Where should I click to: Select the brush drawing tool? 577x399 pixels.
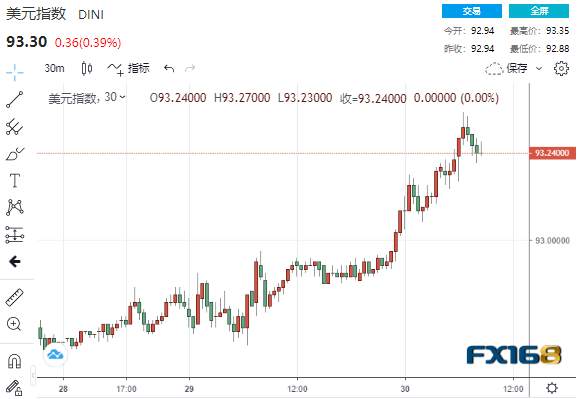[x=15, y=153]
